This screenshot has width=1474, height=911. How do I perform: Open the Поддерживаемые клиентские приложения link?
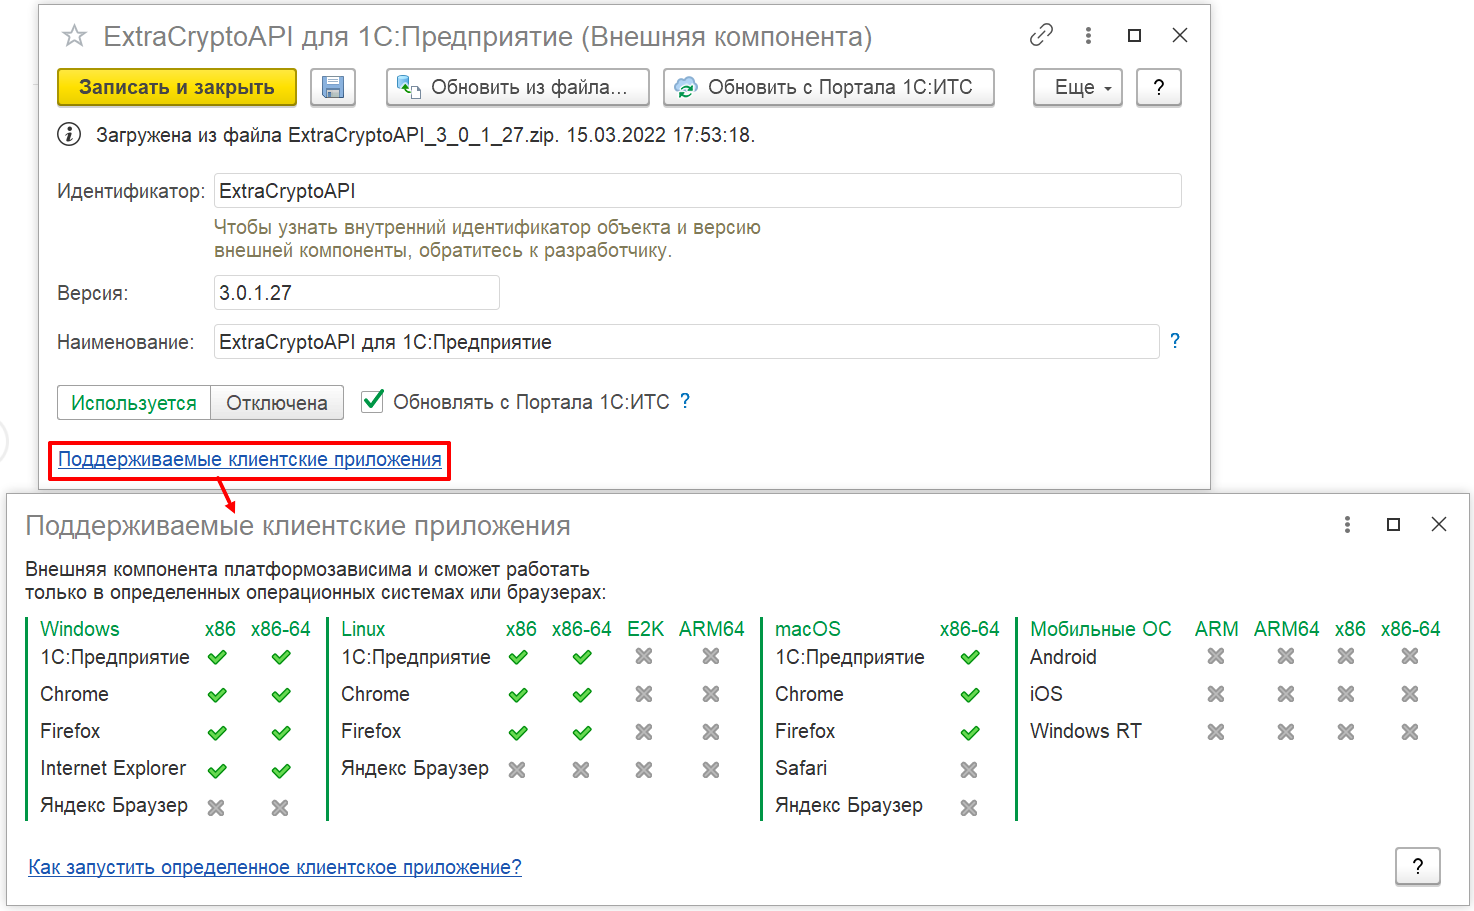tap(250, 459)
